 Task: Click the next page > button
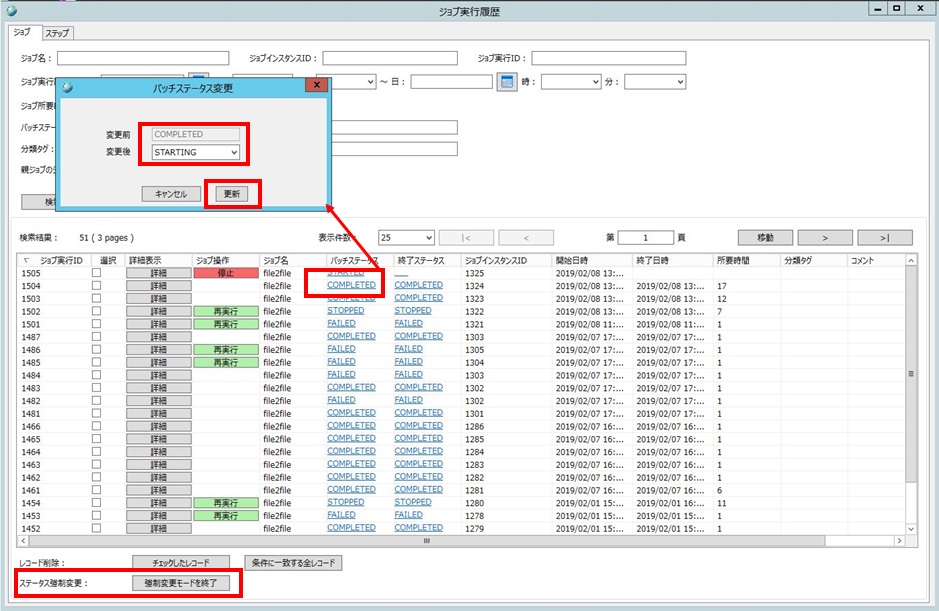(824, 238)
